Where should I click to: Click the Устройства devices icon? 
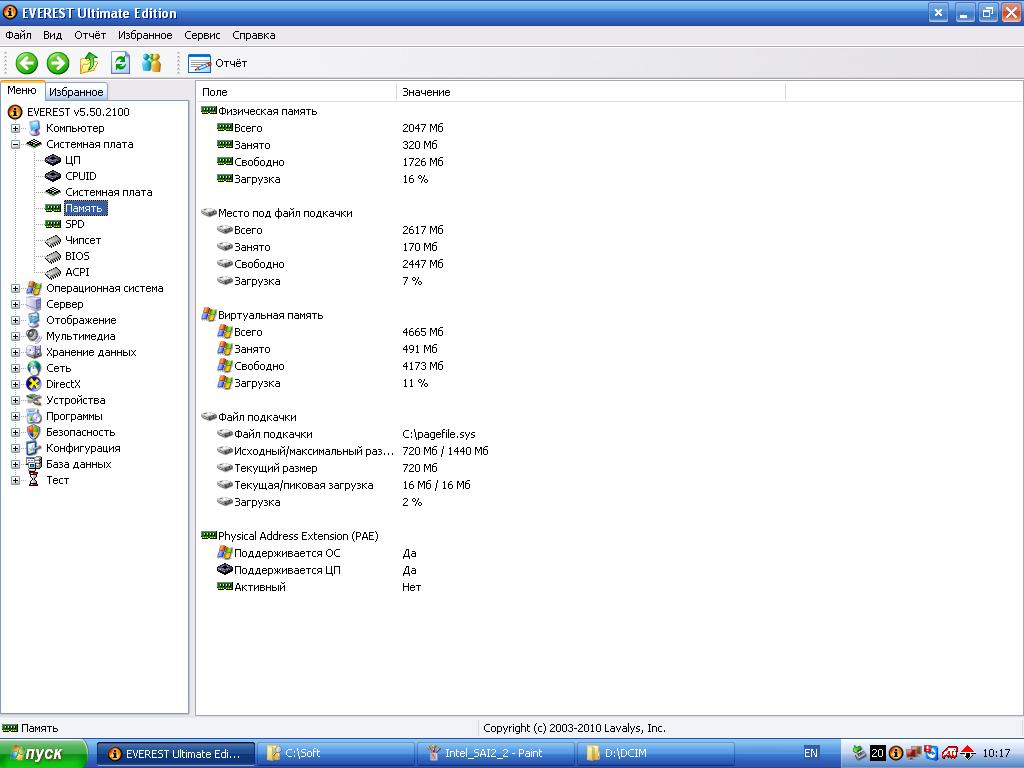[x=34, y=400]
